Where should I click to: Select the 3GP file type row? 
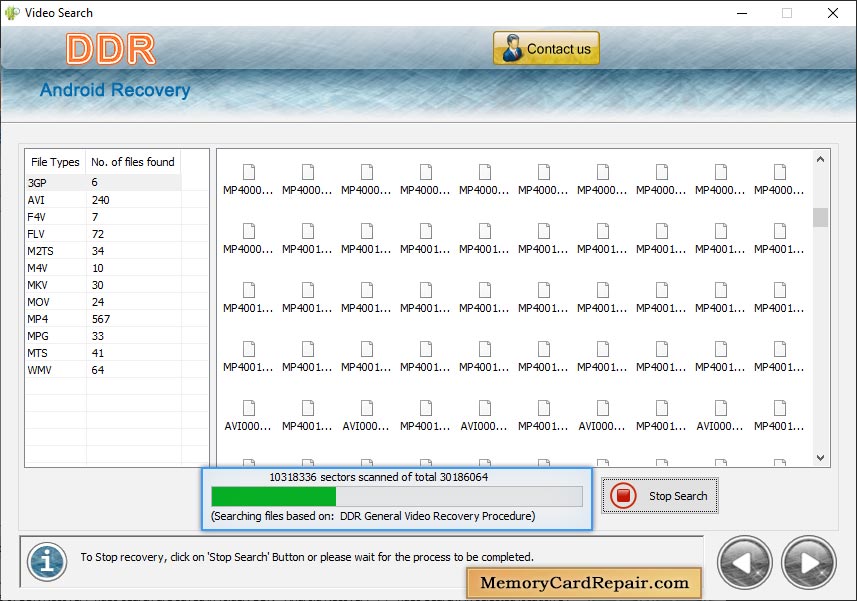click(104, 182)
